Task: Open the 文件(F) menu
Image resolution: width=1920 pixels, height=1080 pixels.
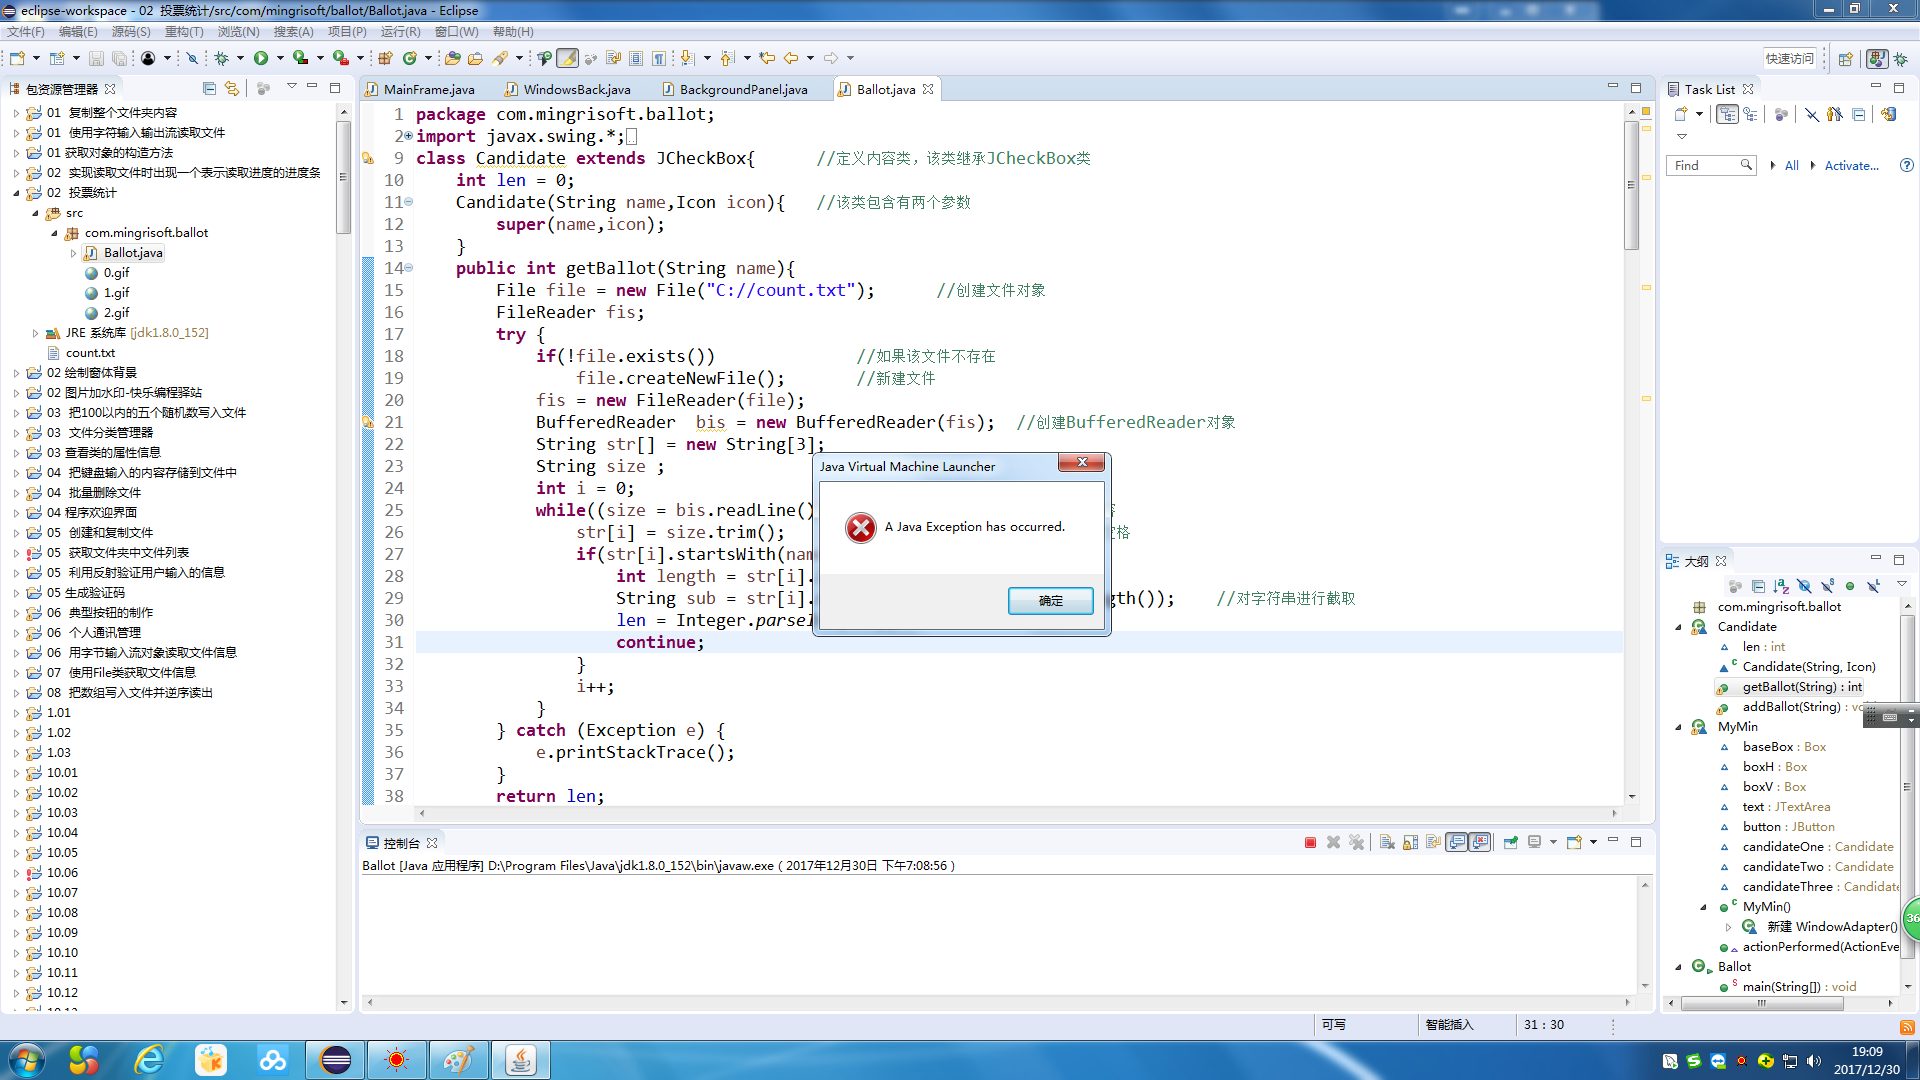Action: pyautogui.click(x=26, y=32)
